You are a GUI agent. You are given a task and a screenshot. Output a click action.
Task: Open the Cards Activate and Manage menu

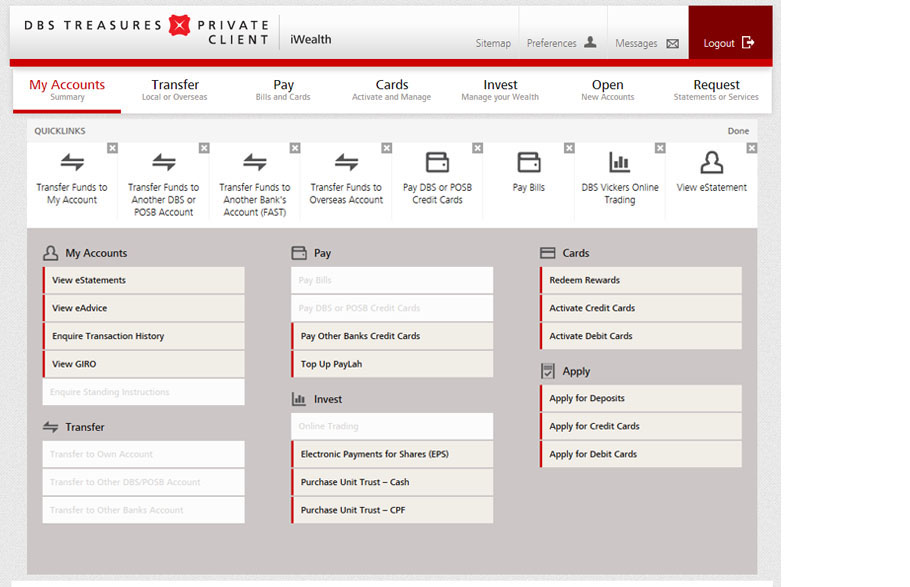(x=392, y=90)
